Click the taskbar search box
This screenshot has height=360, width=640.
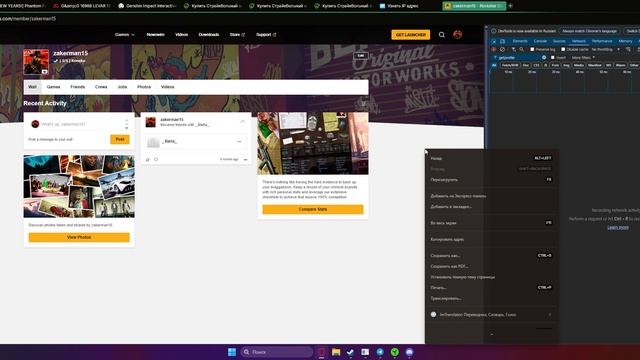[x=276, y=352]
